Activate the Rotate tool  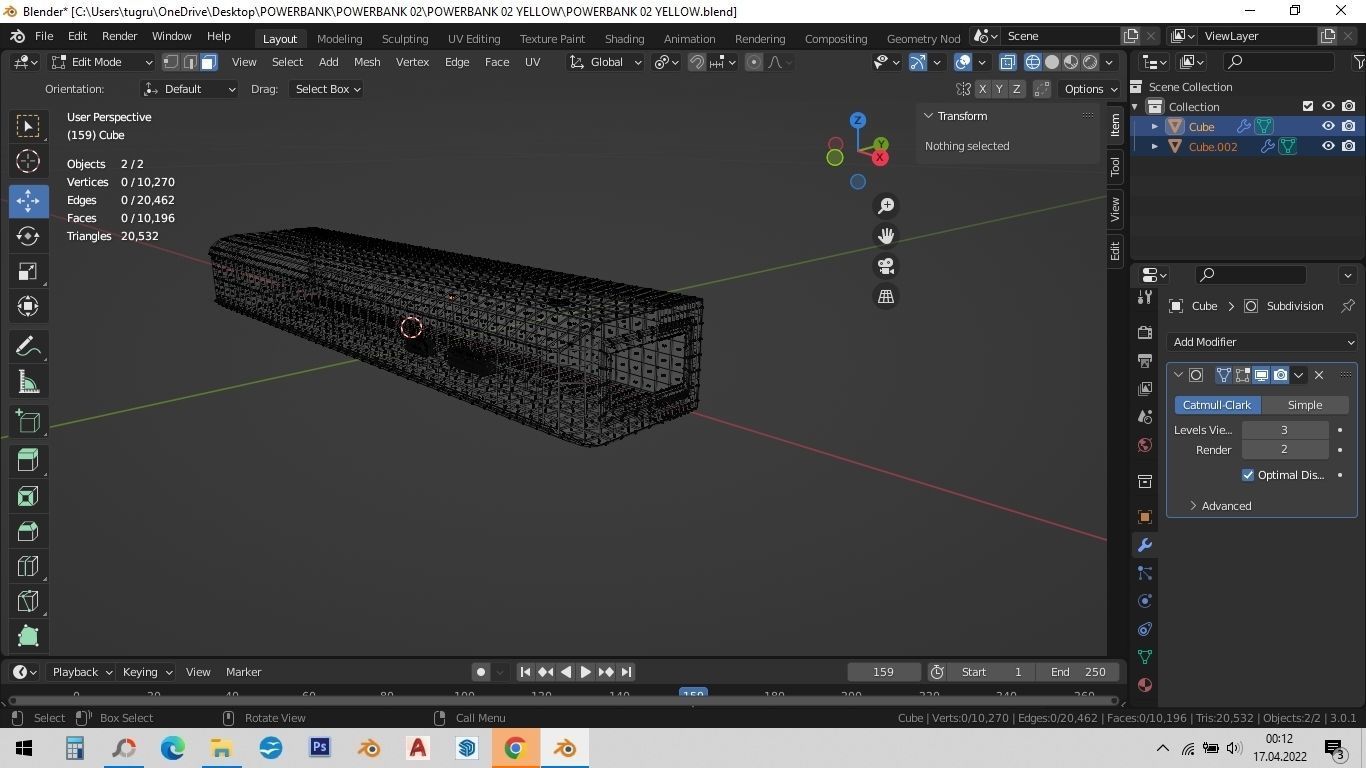(x=28, y=236)
